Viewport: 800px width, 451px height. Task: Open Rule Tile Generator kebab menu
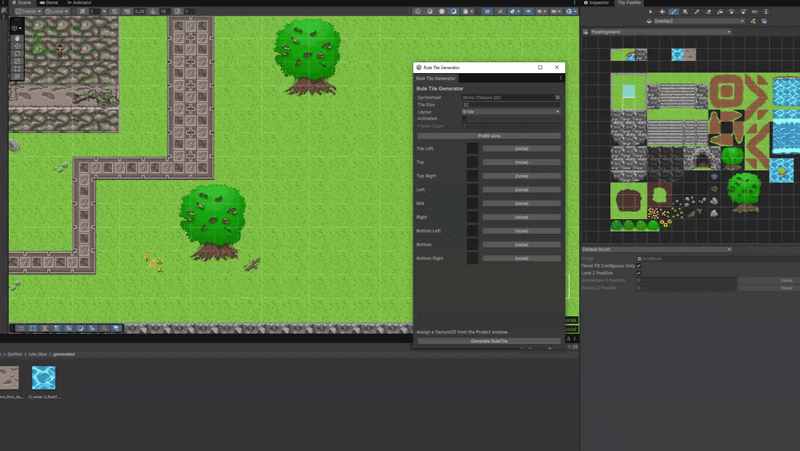click(x=561, y=78)
